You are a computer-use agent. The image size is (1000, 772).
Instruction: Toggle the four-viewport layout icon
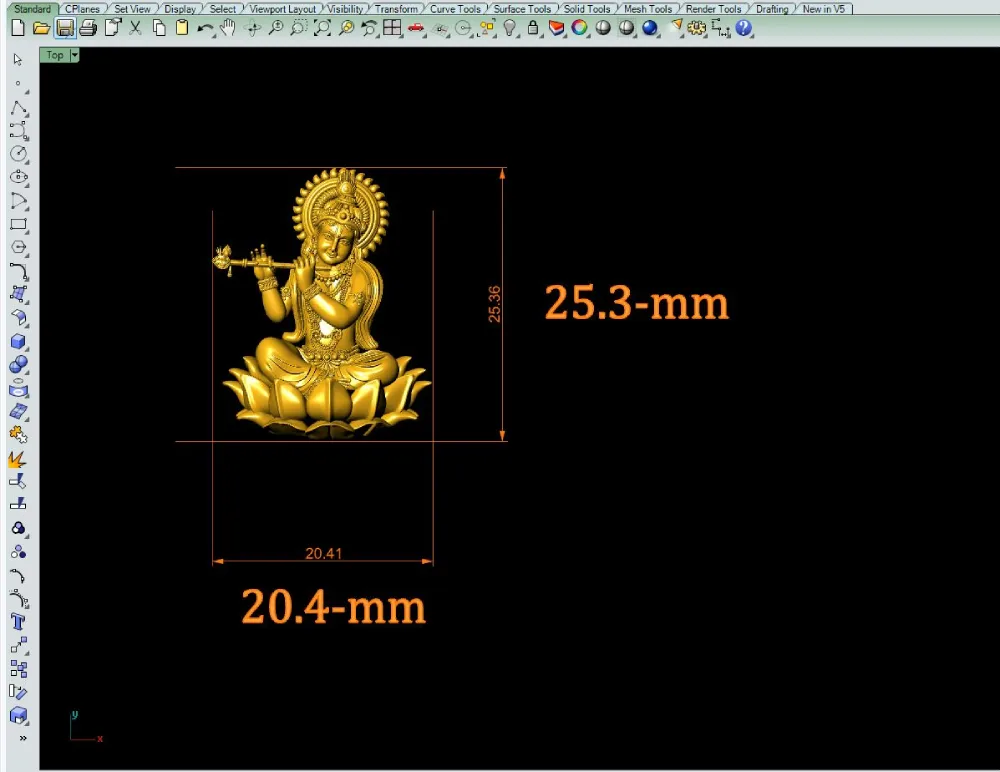tap(392, 28)
